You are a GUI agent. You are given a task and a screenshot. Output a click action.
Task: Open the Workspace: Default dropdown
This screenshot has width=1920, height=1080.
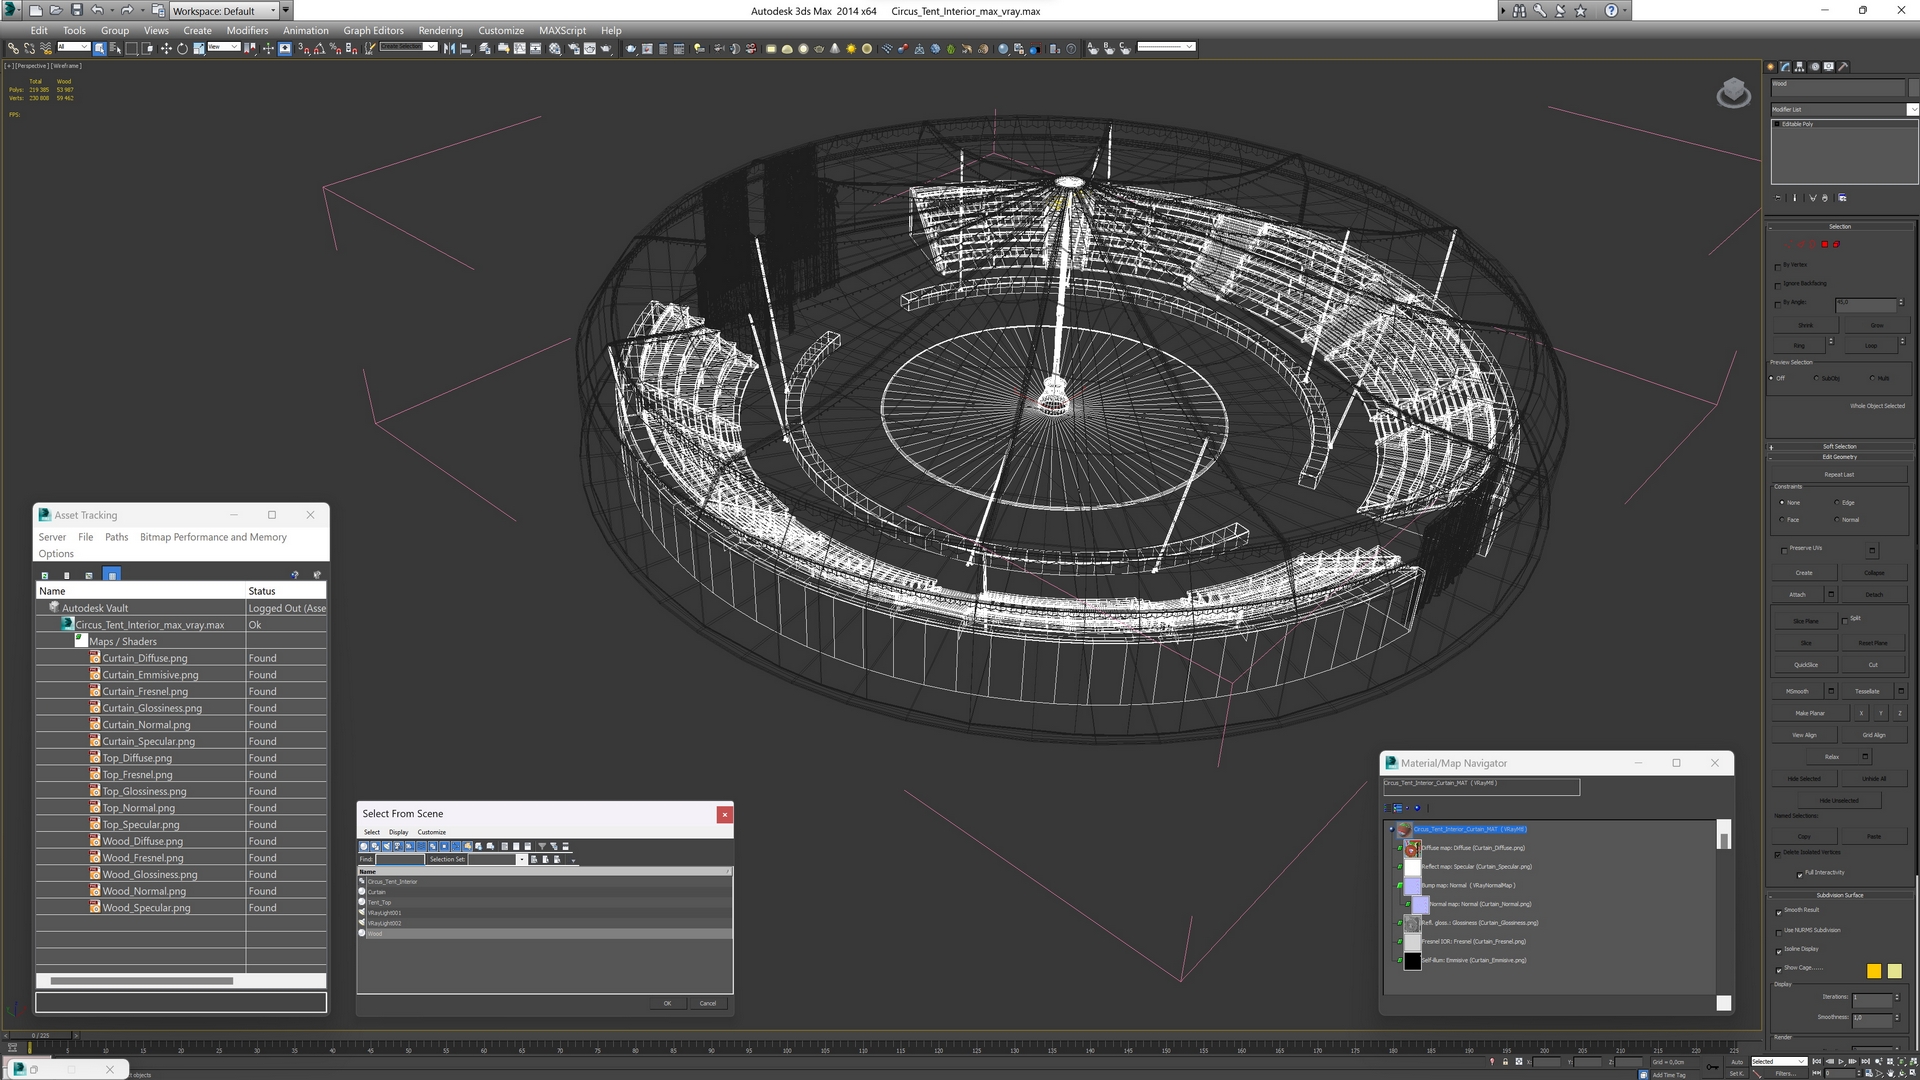224,10
